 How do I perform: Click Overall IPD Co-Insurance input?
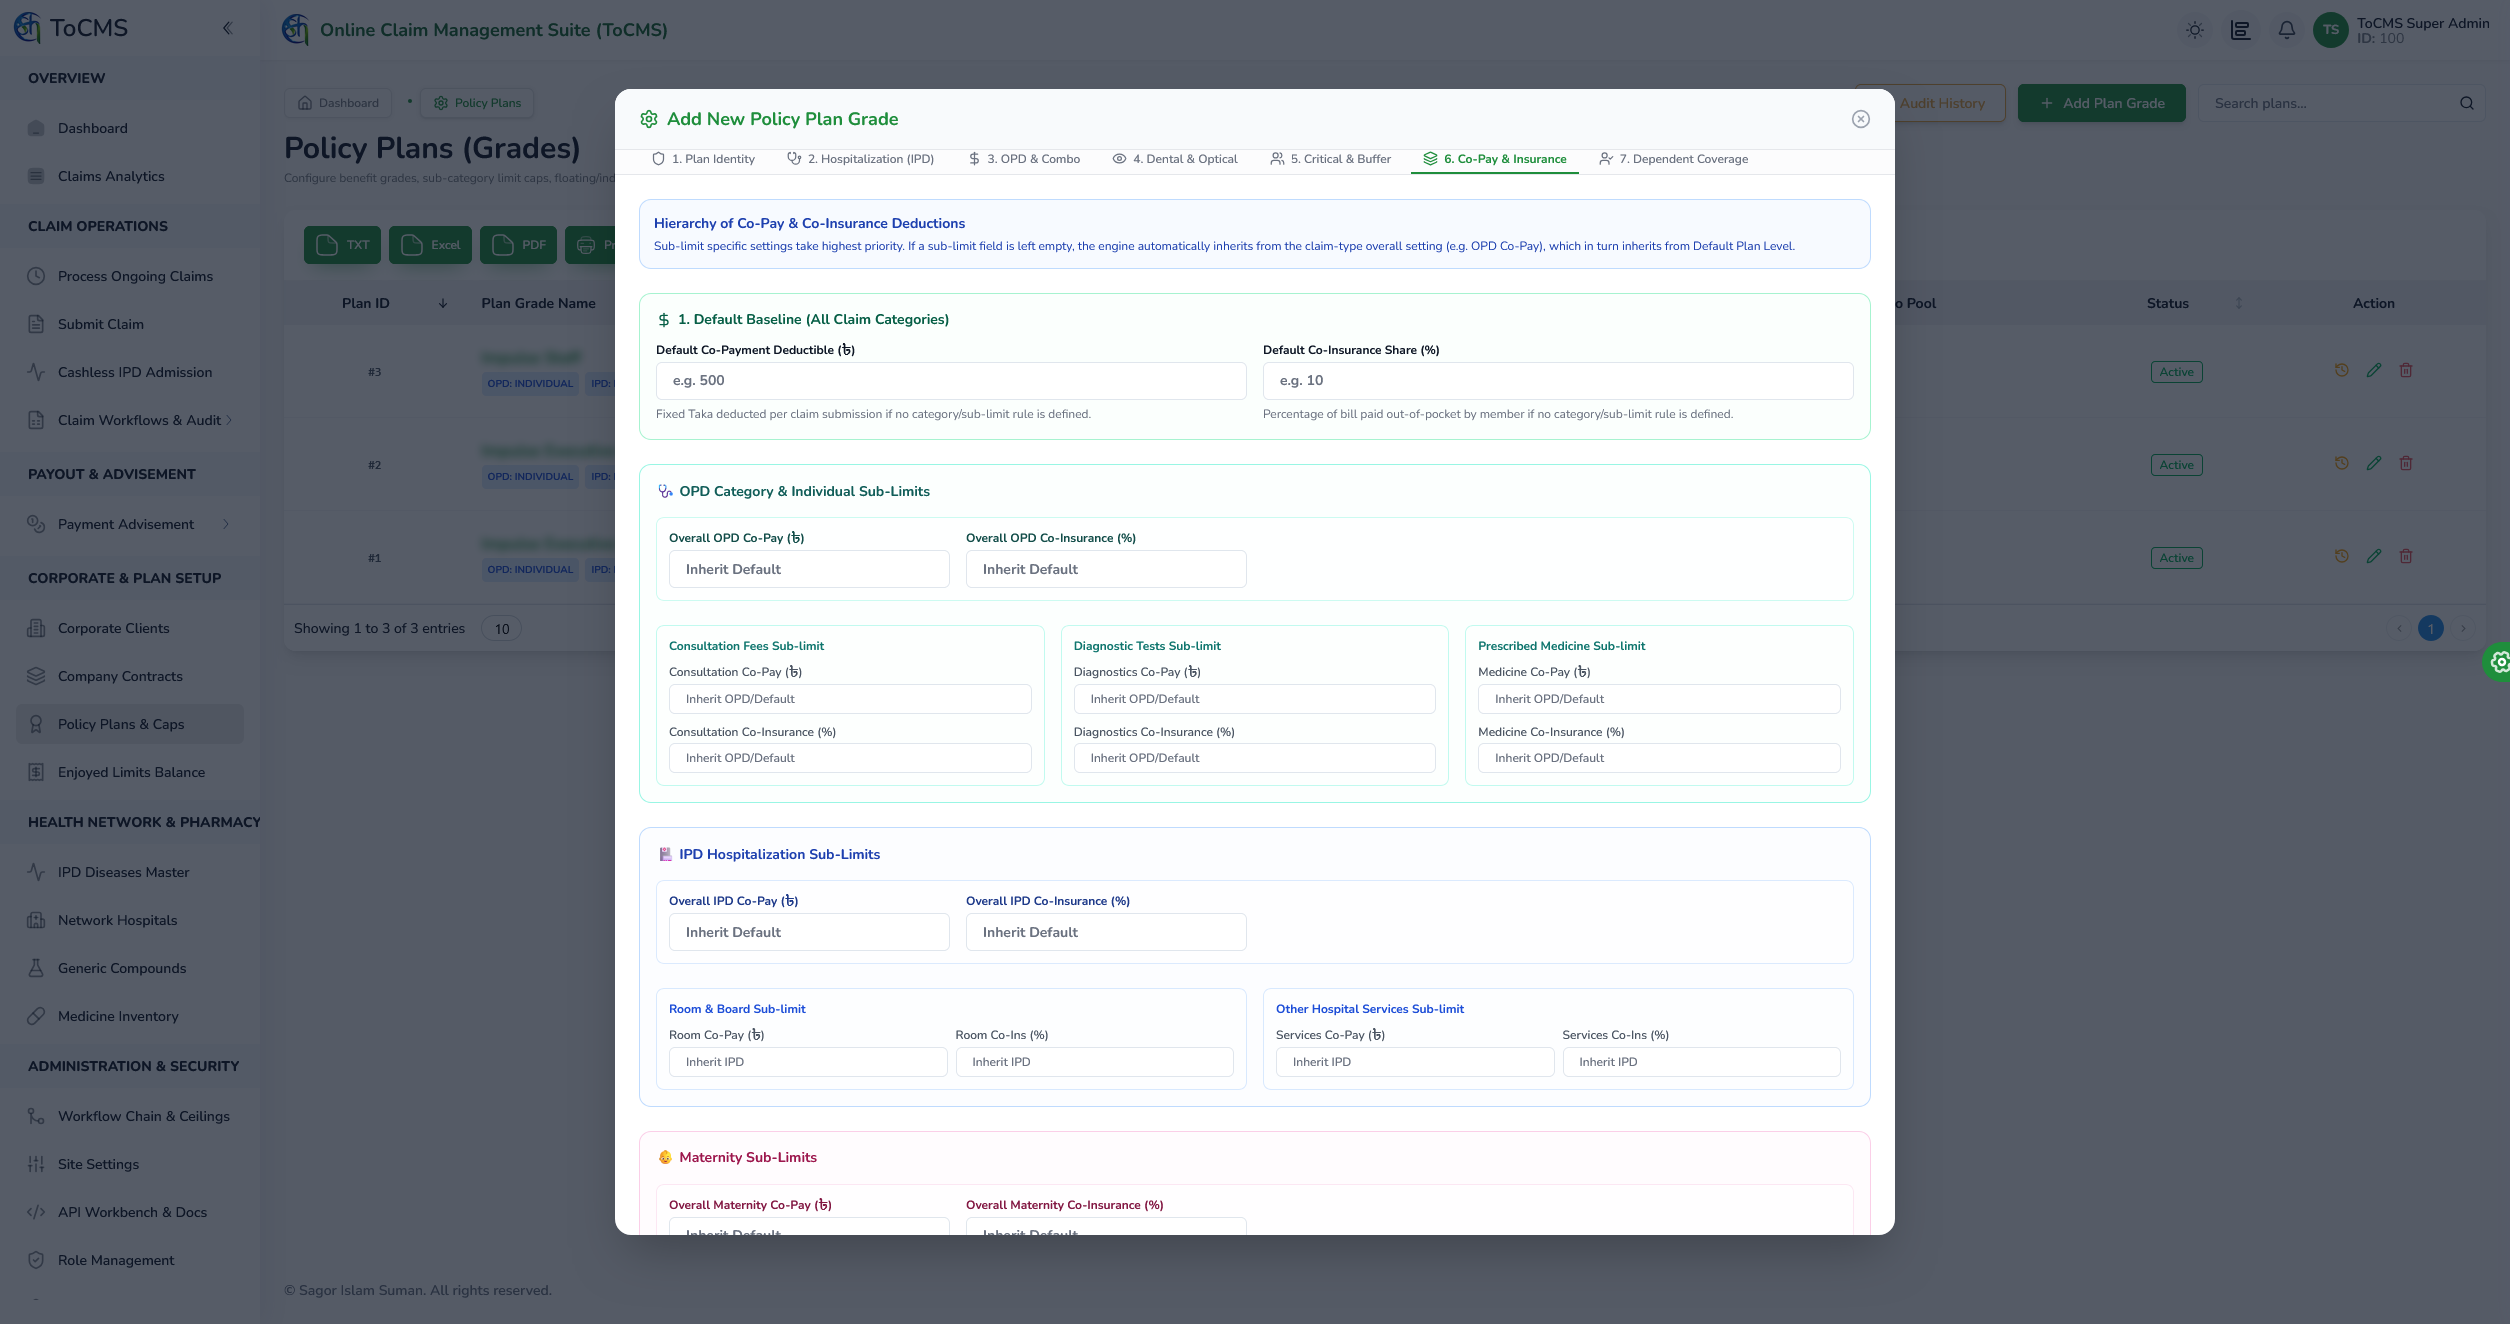pos(1106,932)
